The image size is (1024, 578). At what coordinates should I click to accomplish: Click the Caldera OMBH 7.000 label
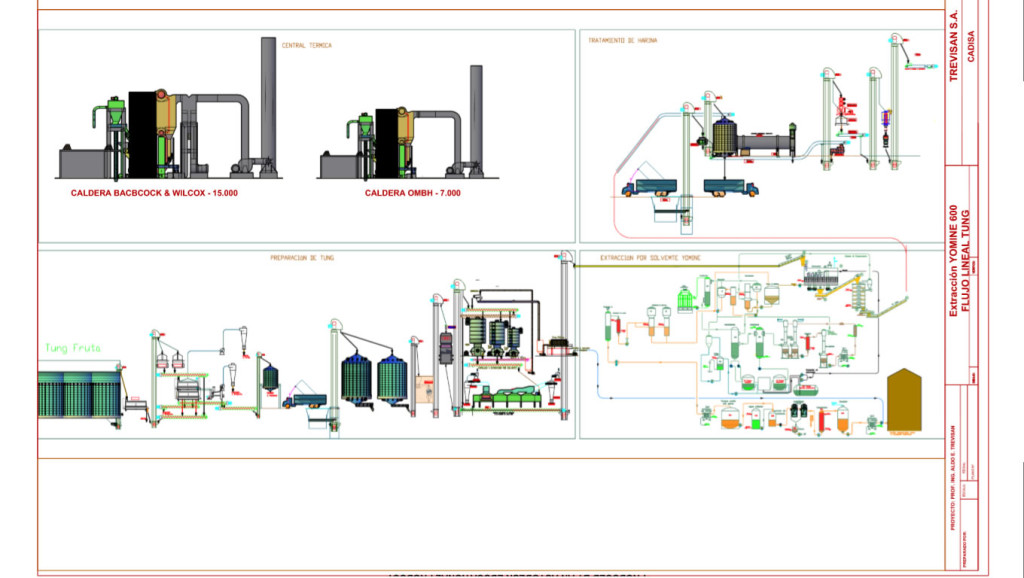tap(413, 193)
